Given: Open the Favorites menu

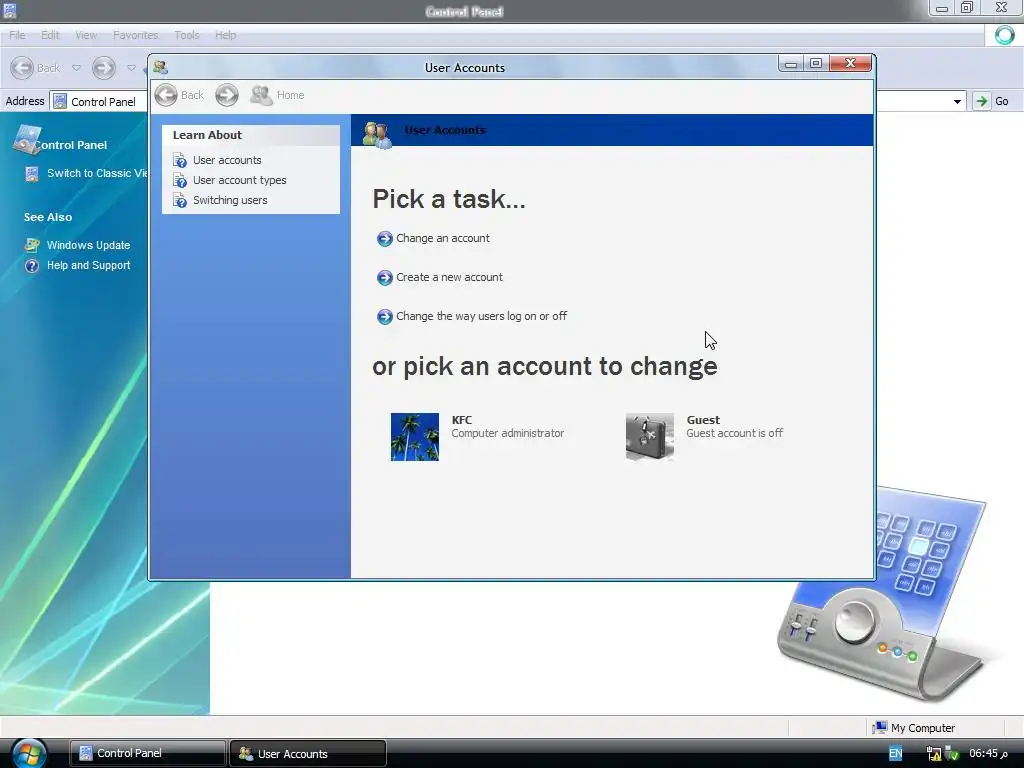Looking at the screenshot, I should (x=135, y=35).
